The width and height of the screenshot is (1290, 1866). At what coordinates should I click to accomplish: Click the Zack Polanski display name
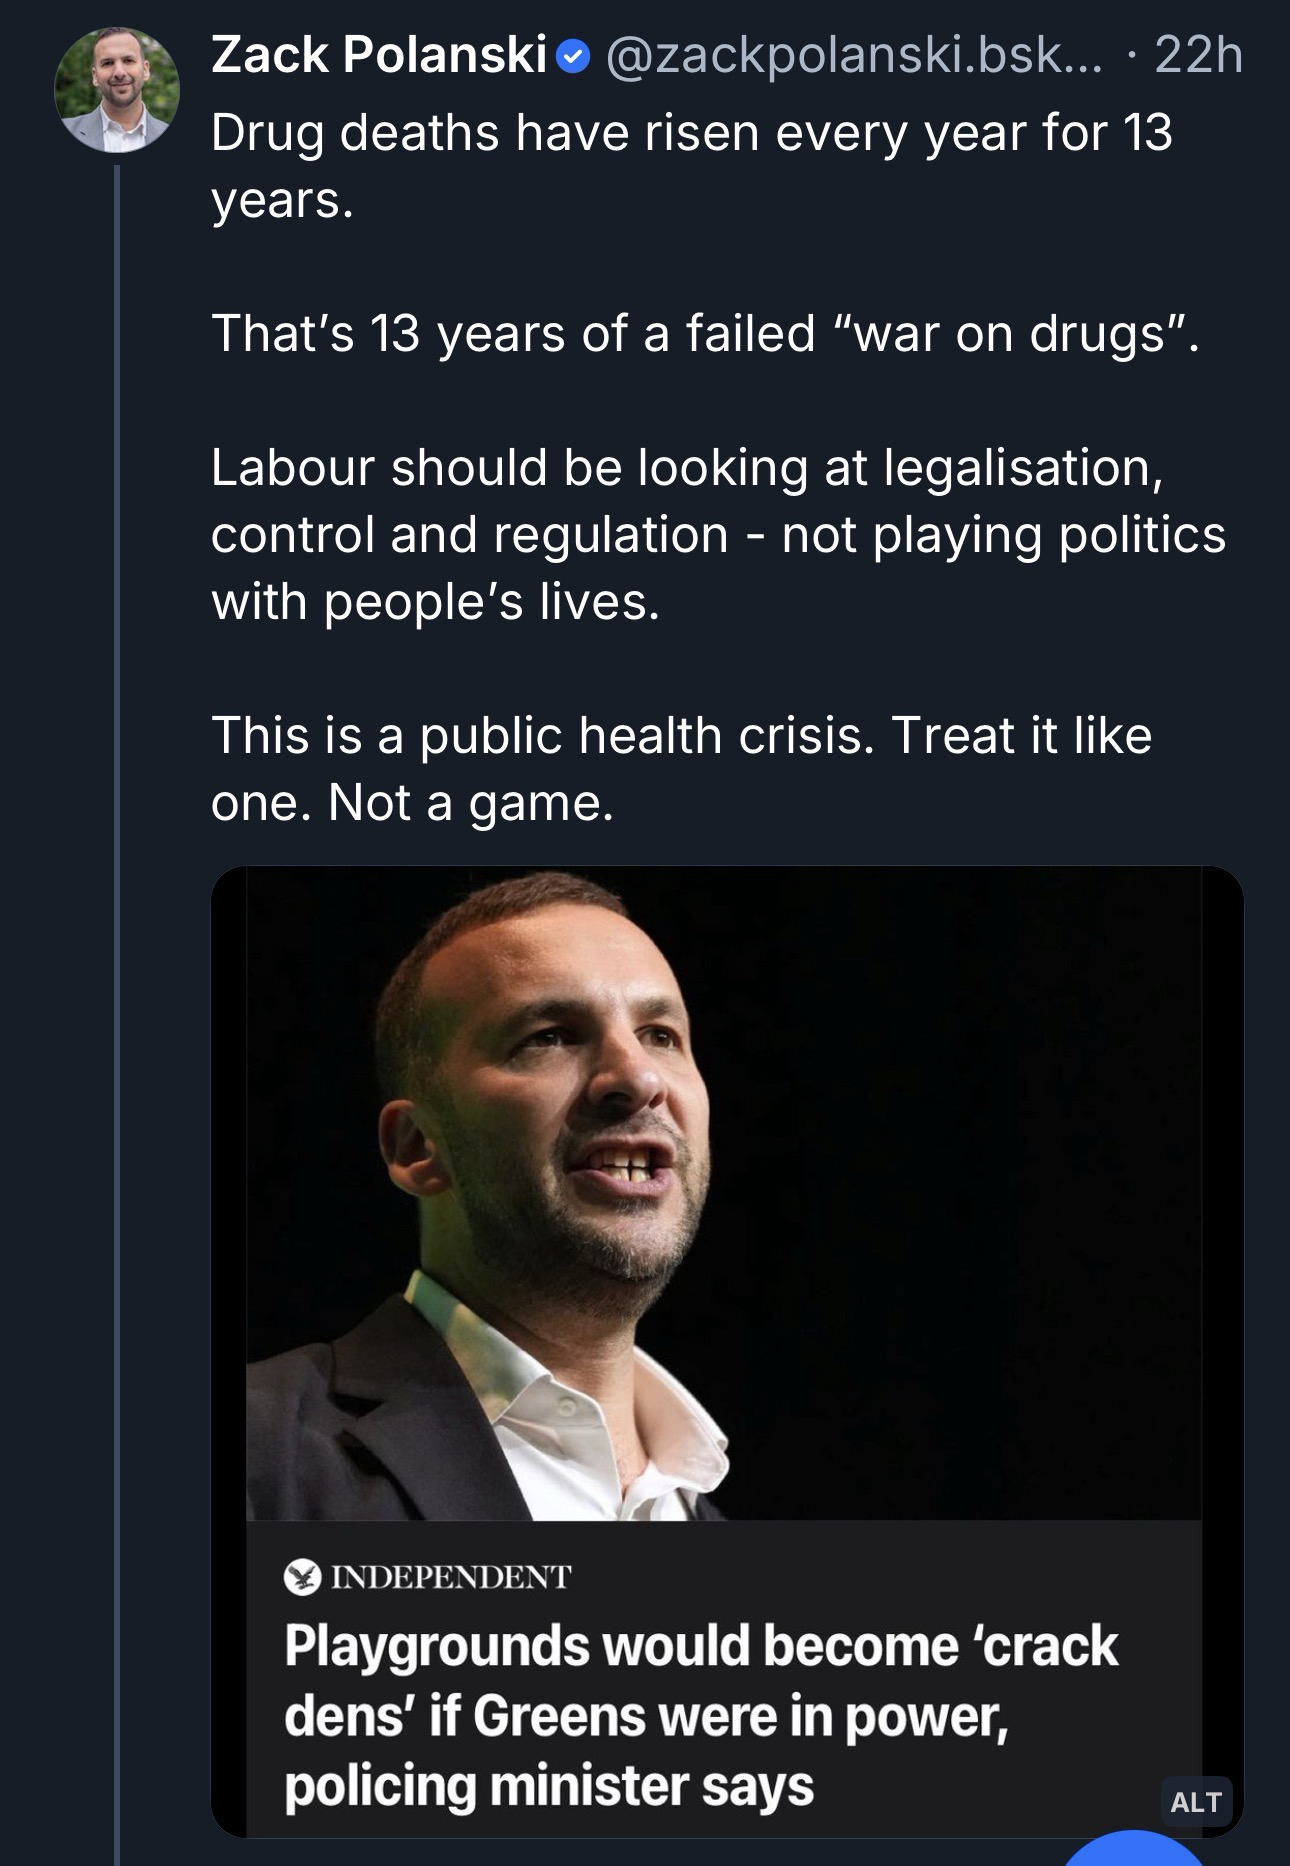[378, 55]
